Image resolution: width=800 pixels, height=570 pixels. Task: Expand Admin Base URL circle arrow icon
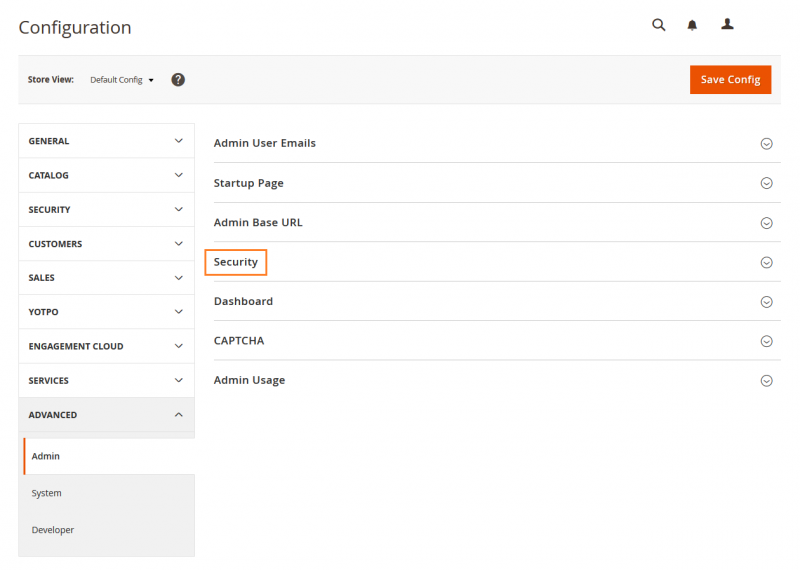click(766, 223)
